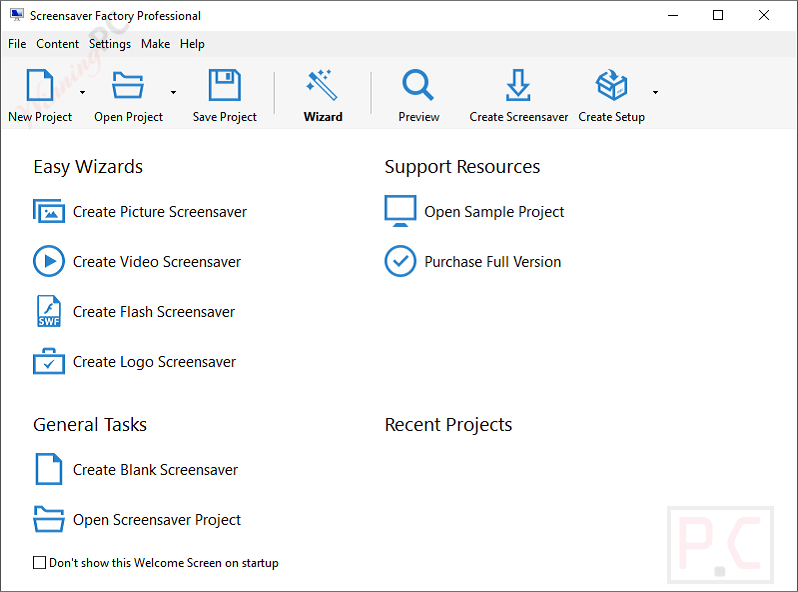Click the New Project toolbar icon
Image resolution: width=798 pixels, height=592 pixels.
pos(40,85)
